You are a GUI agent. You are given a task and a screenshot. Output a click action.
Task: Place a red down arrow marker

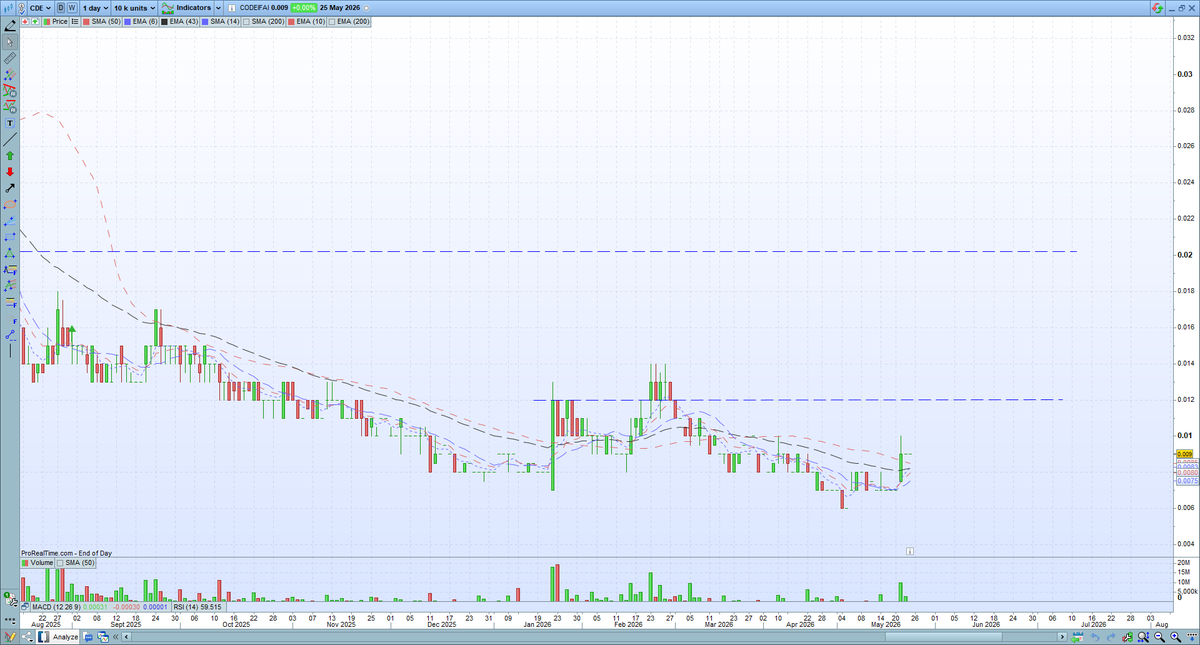coord(10,171)
